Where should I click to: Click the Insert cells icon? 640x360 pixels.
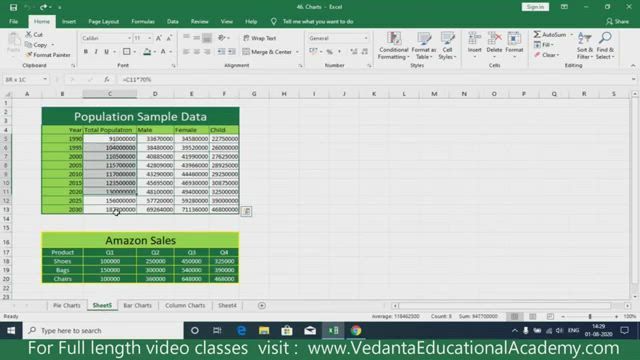coord(474,39)
